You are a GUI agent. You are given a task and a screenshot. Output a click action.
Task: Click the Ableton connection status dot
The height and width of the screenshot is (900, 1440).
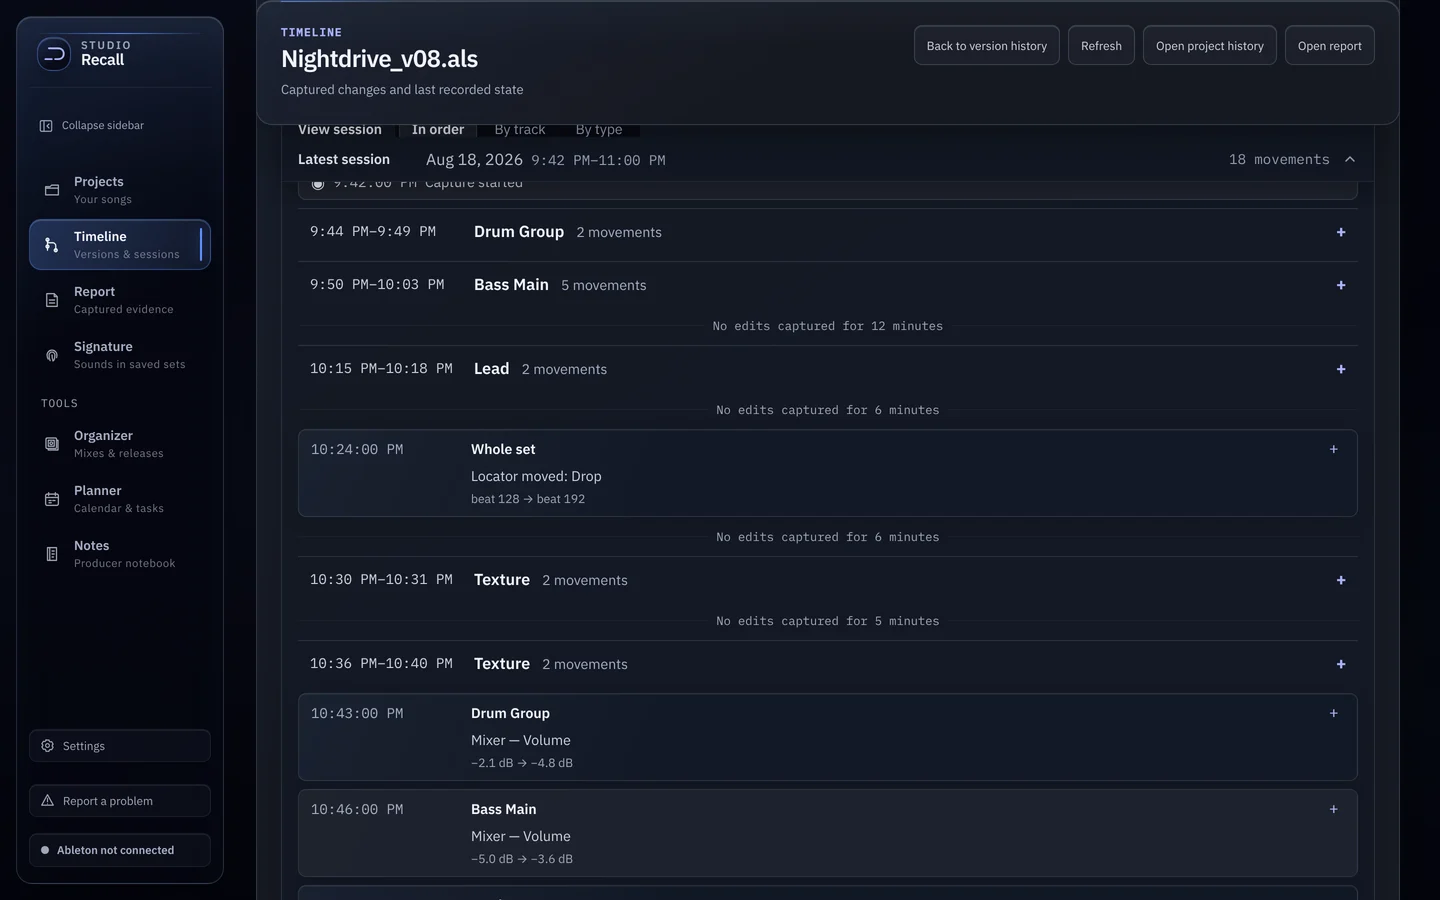click(45, 850)
